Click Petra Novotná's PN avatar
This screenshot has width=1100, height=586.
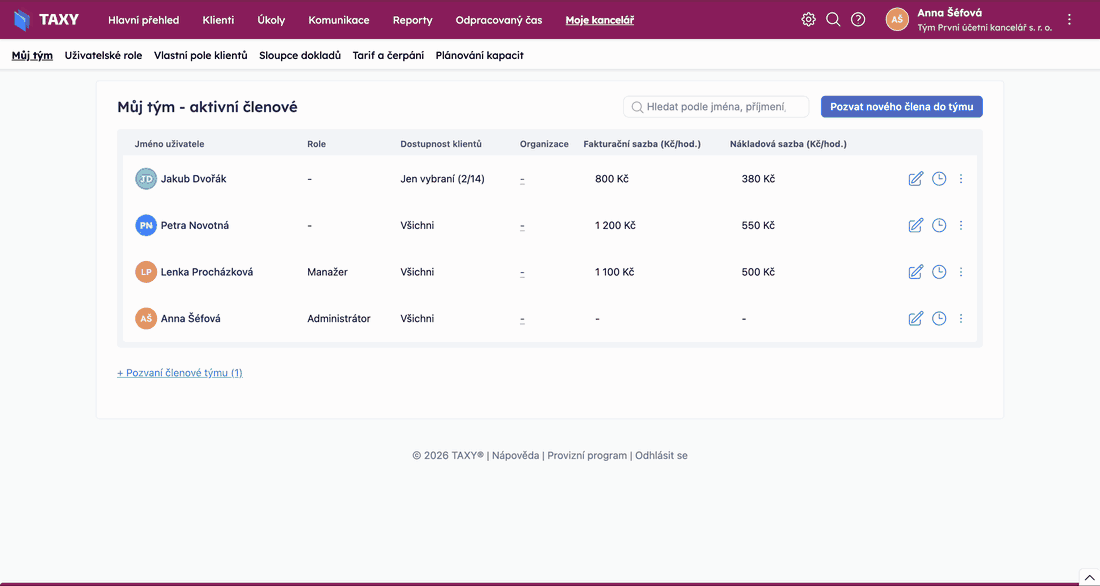click(145, 225)
